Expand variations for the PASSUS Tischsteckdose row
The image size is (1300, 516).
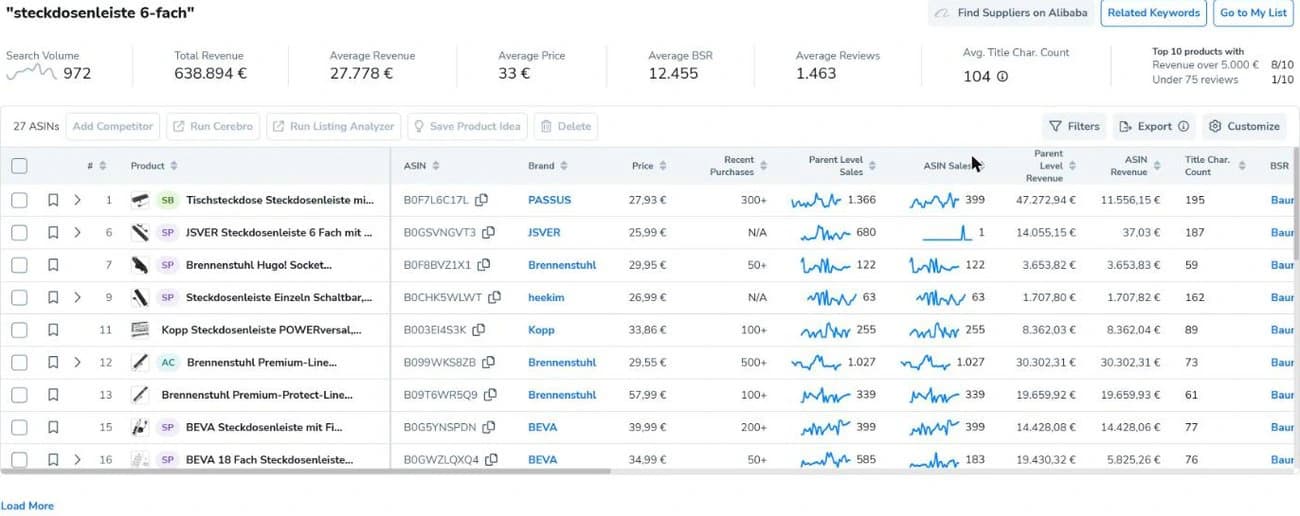tap(77, 200)
